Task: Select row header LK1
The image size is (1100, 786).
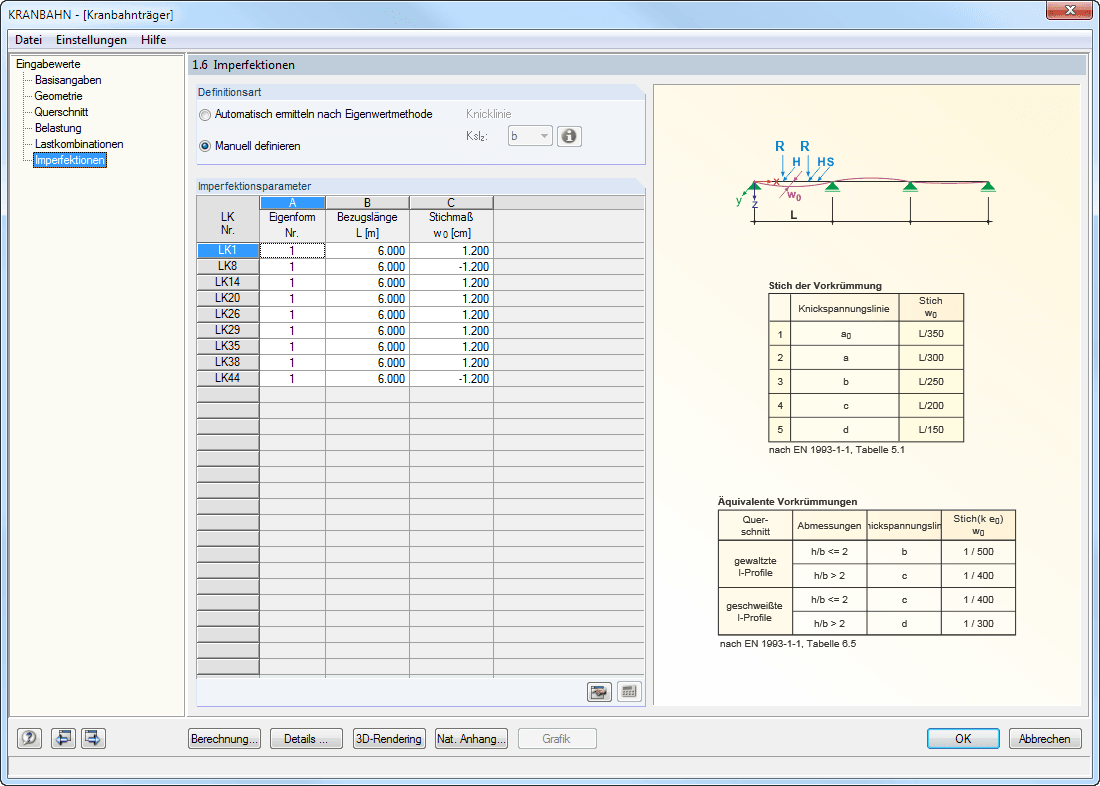Action: 228,251
